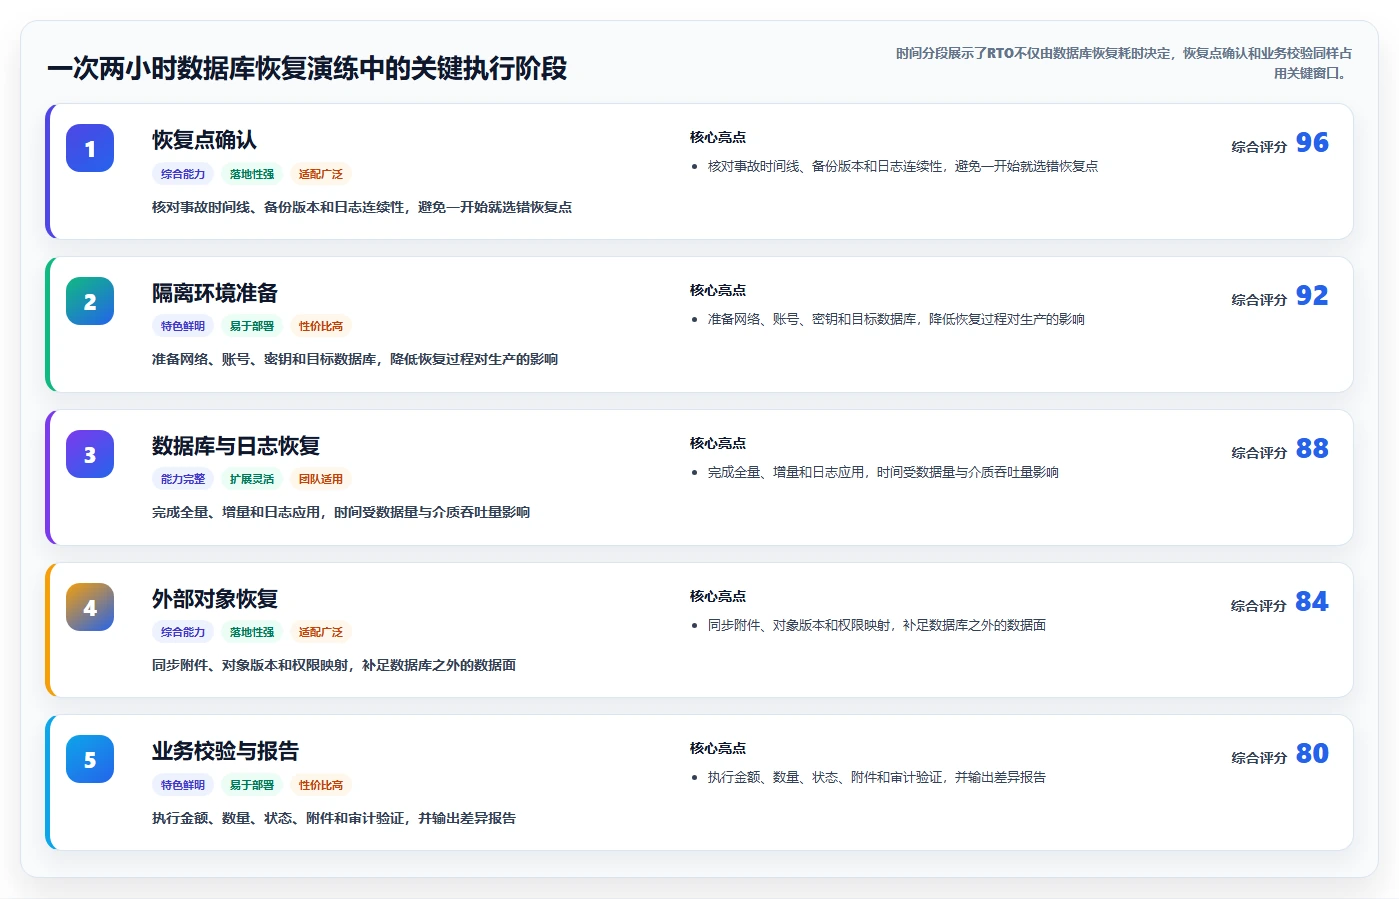
Task: Select 易于部署 tag under 隔离环境准备
Action: pyautogui.click(x=252, y=326)
